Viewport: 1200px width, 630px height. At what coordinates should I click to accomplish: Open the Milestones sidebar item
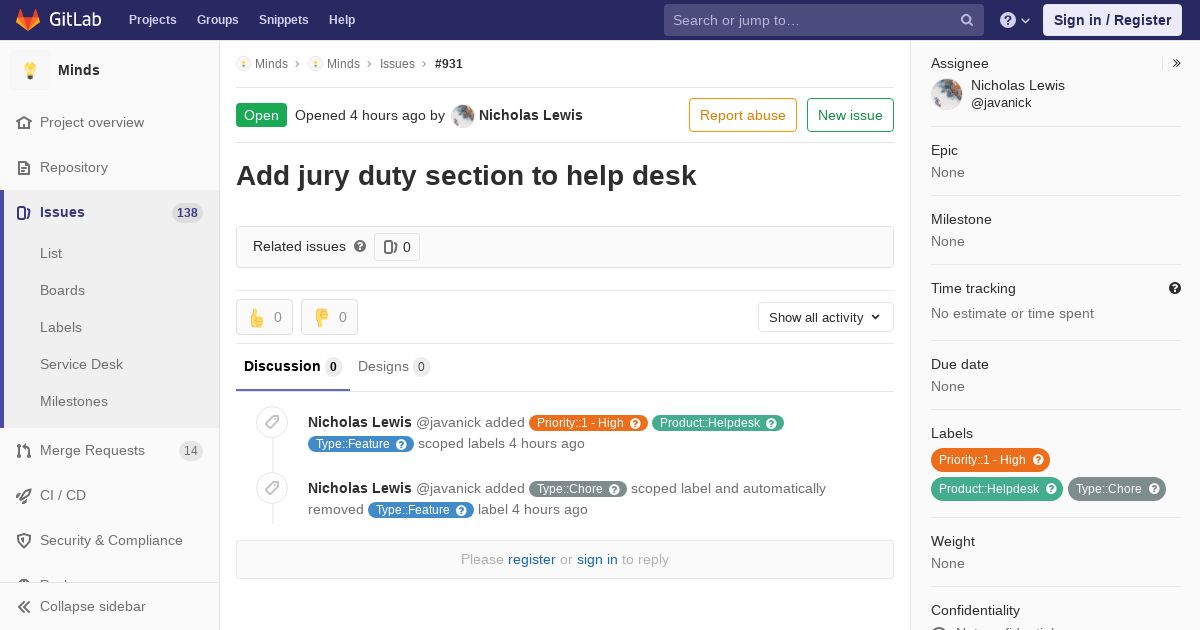click(74, 401)
